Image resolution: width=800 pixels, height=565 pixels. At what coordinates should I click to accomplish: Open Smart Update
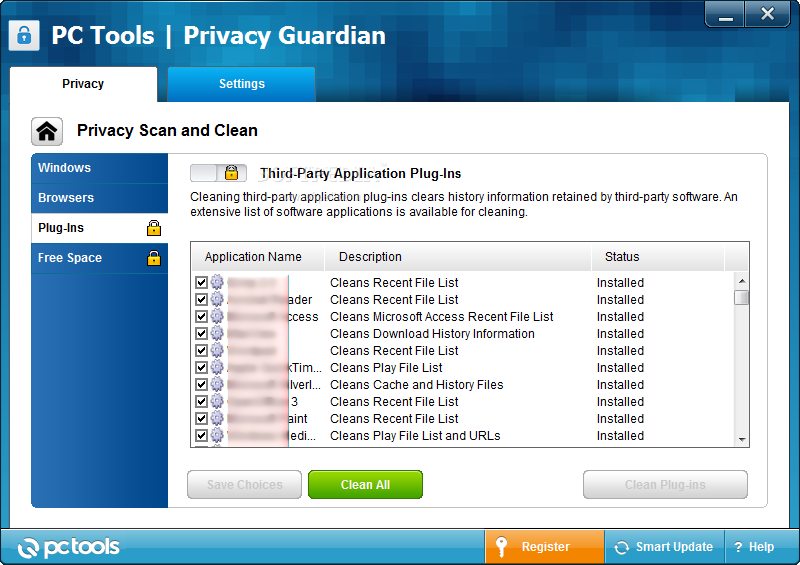point(664,547)
